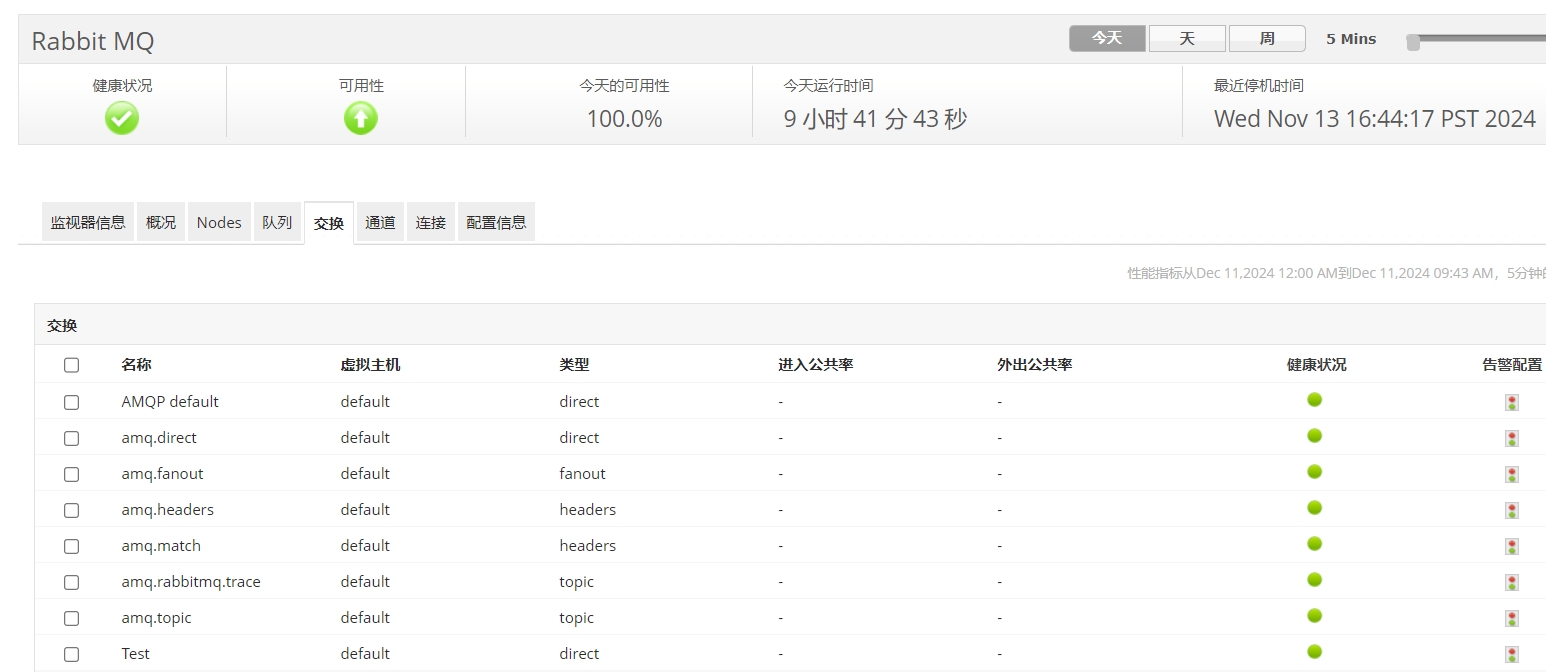The height and width of the screenshot is (672, 1546).
Task: Select the 今天 time range button
Action: (1107, 38)
